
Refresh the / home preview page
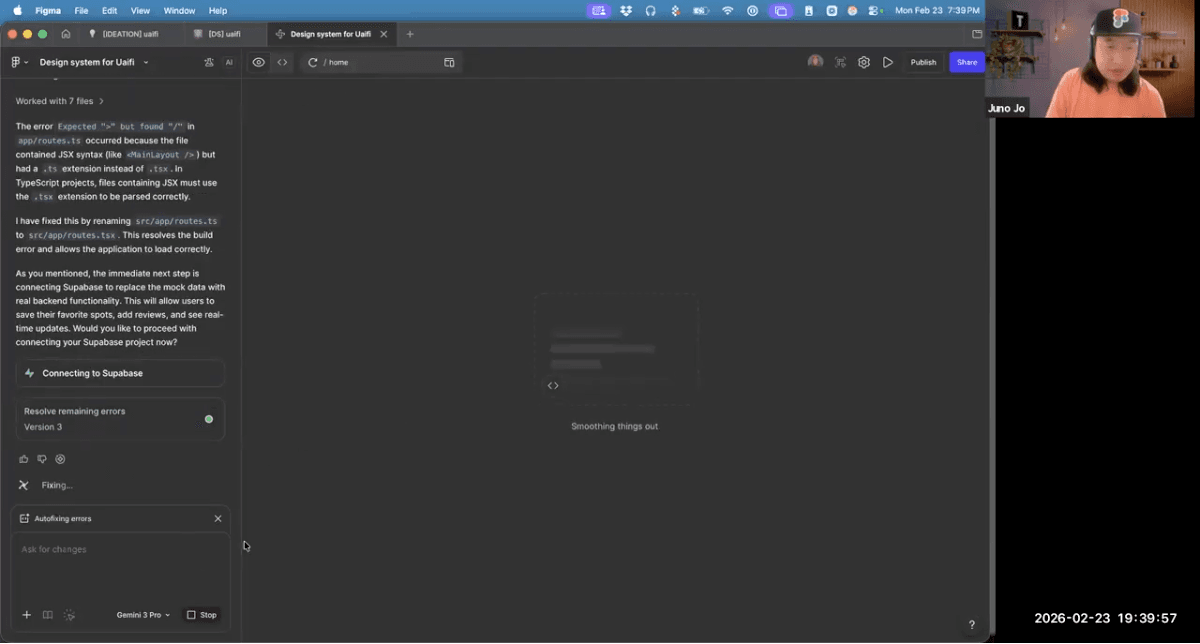[x=312, y=62]
